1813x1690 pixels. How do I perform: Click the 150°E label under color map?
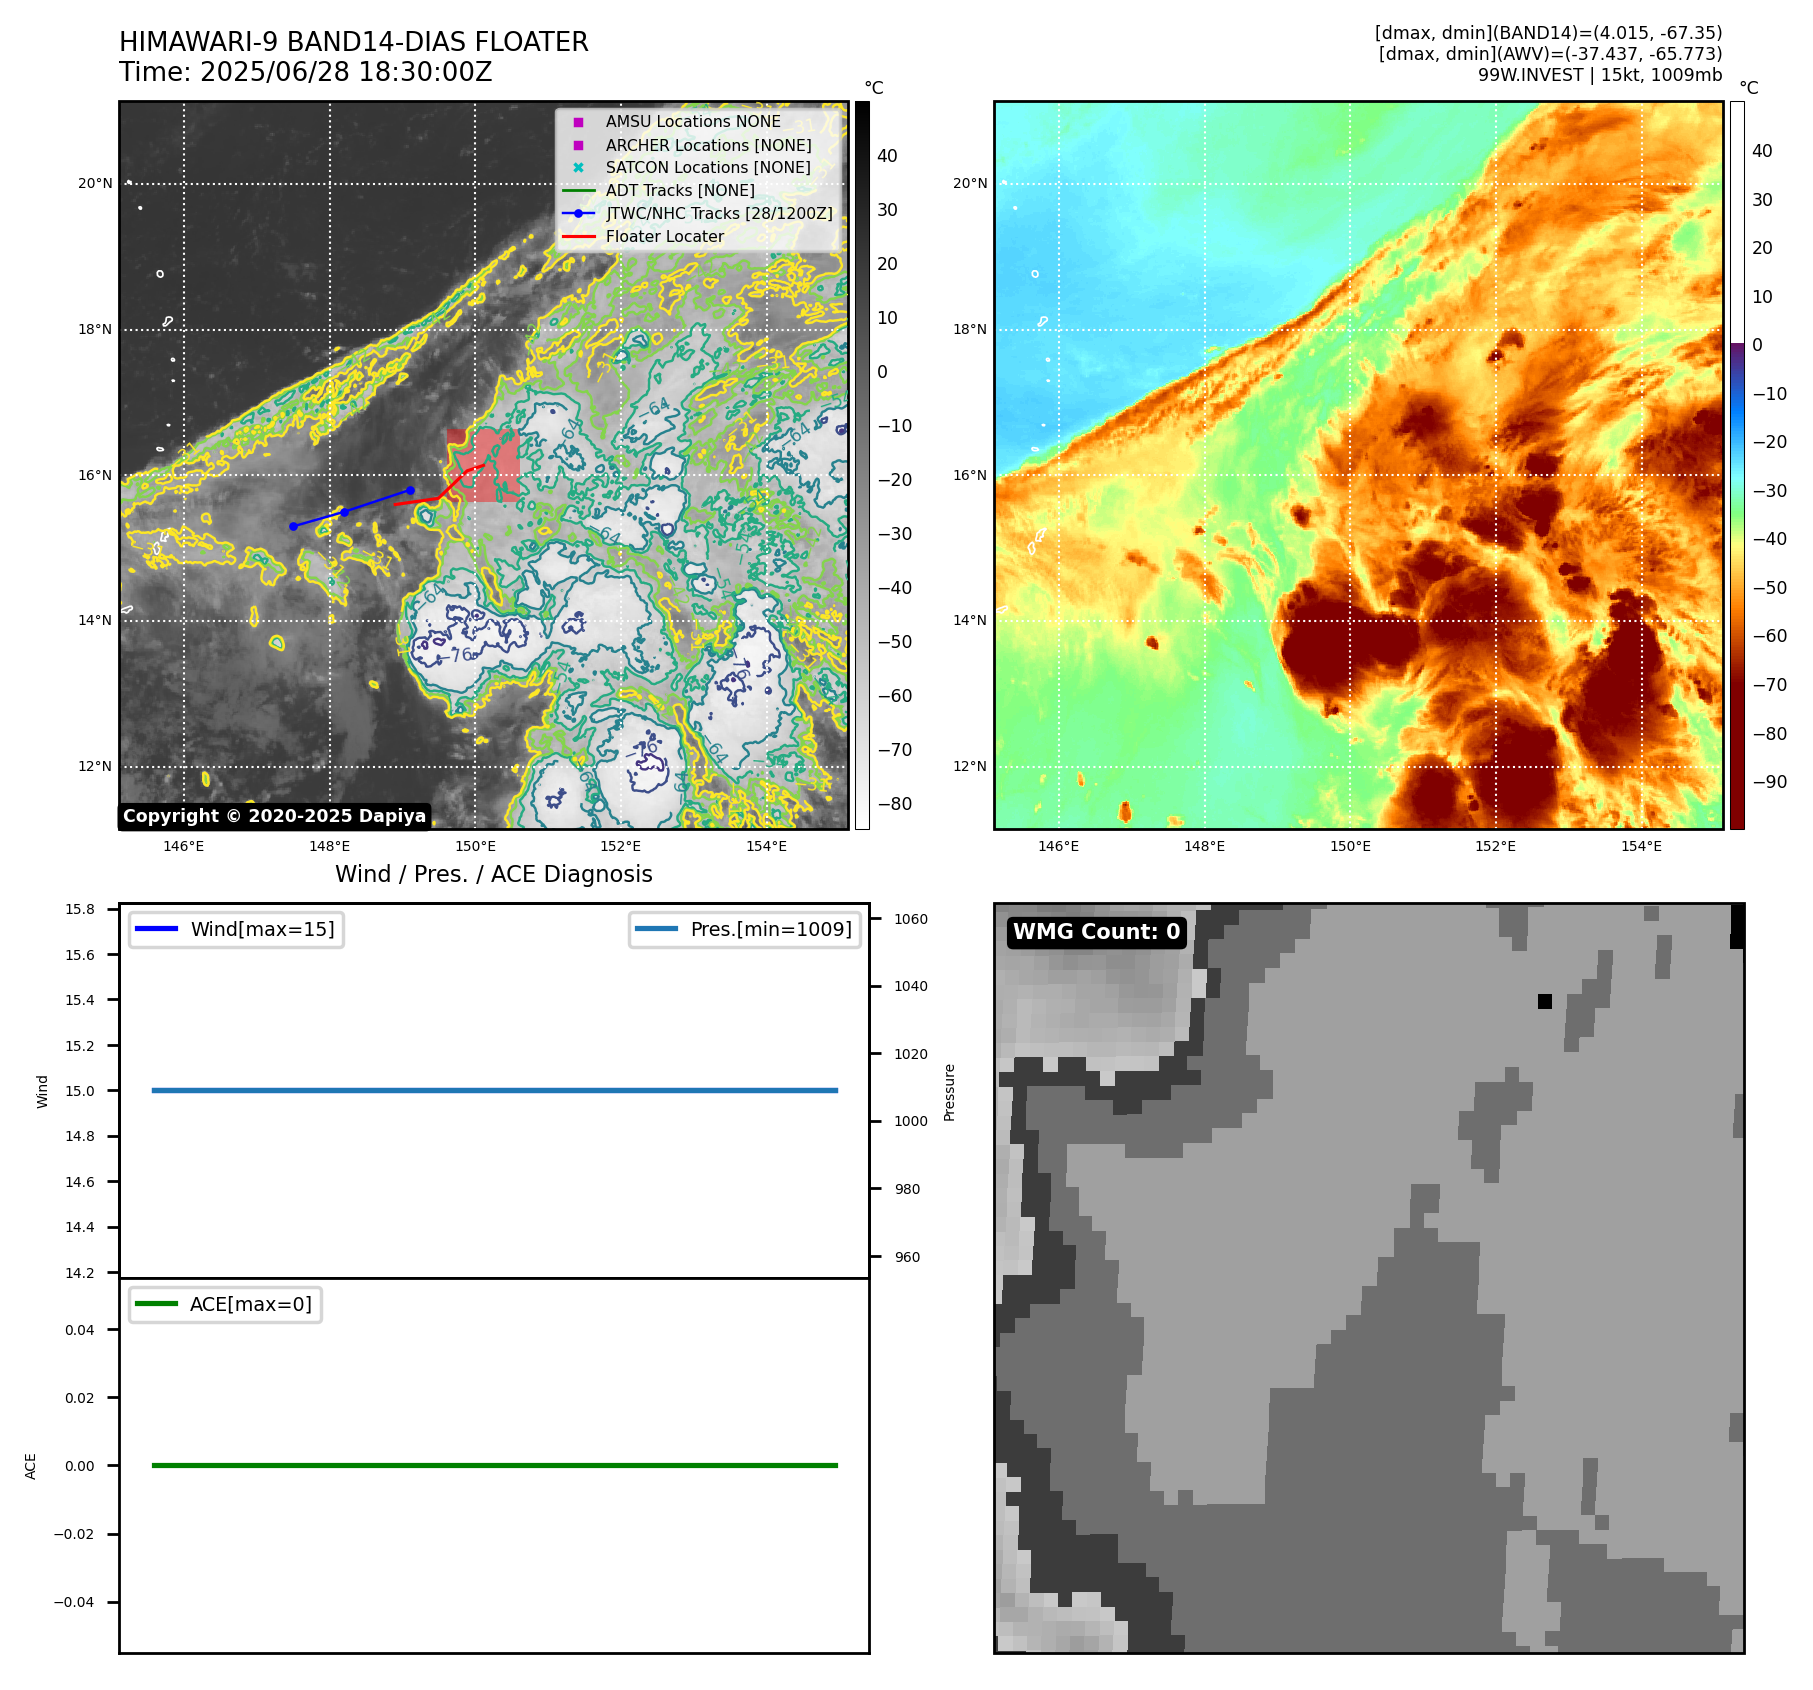1350,846
